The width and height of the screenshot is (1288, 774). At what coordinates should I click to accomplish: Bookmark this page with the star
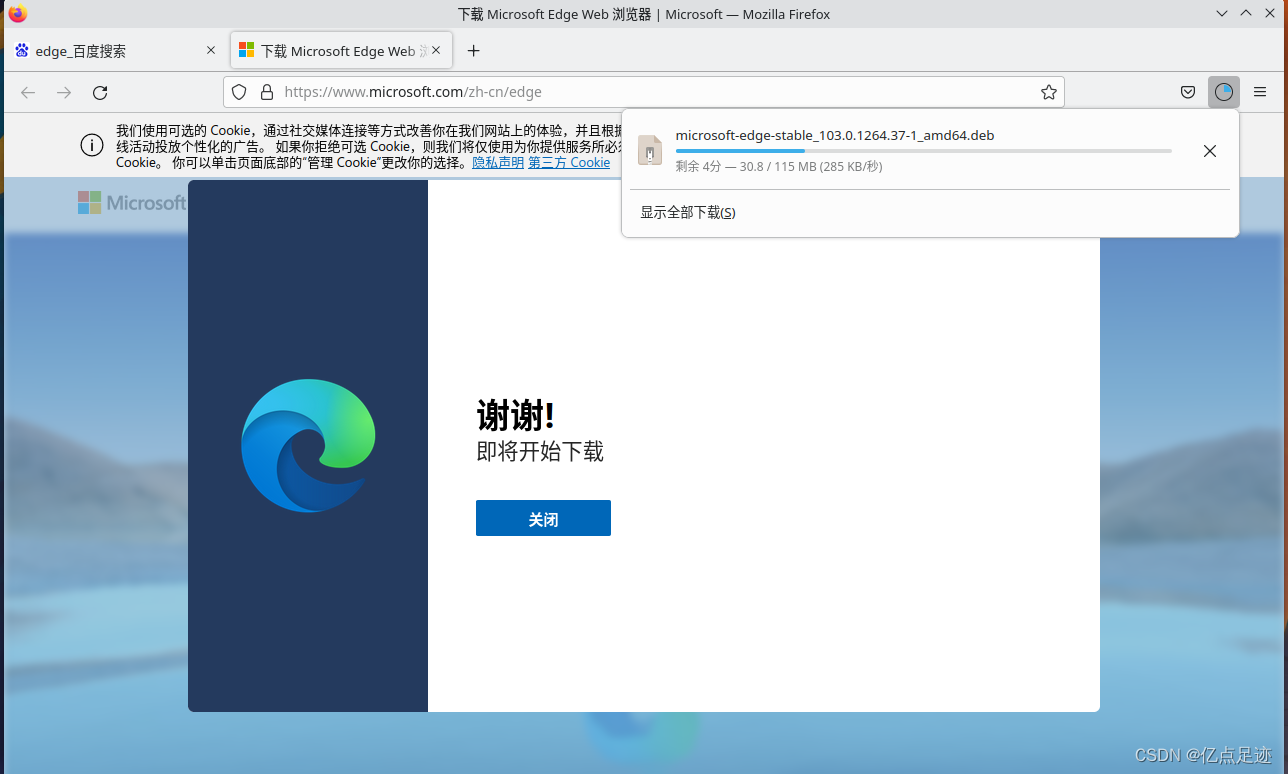1048,92
